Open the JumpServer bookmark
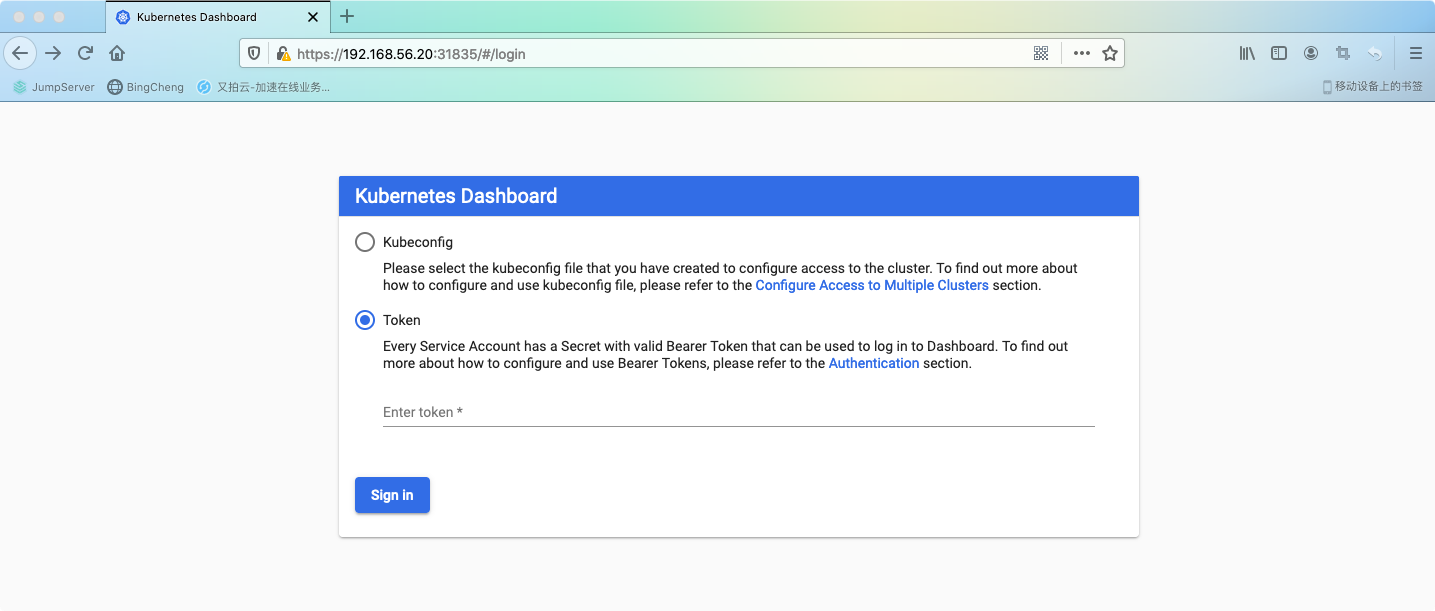 point(53,87)
